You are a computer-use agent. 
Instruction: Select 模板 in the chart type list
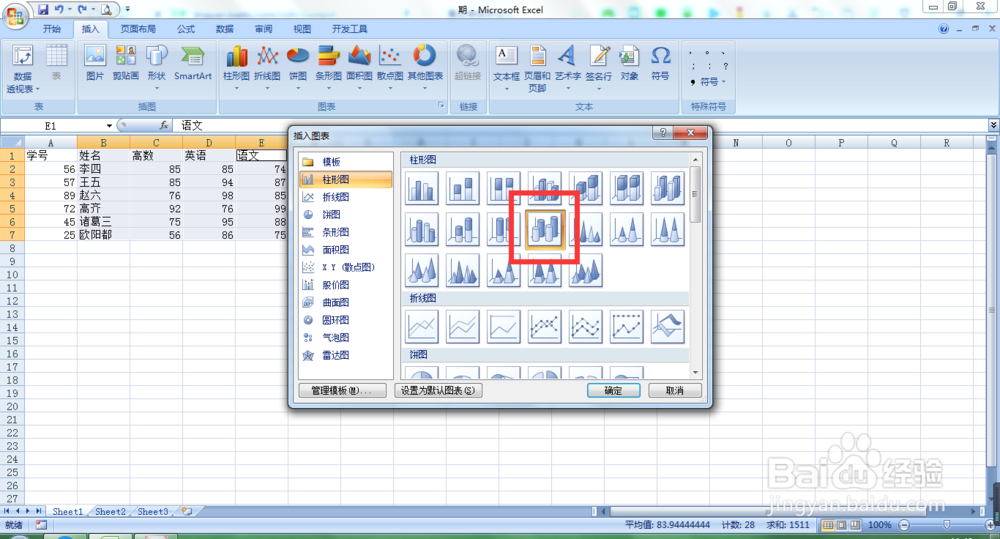coord(345,162)
